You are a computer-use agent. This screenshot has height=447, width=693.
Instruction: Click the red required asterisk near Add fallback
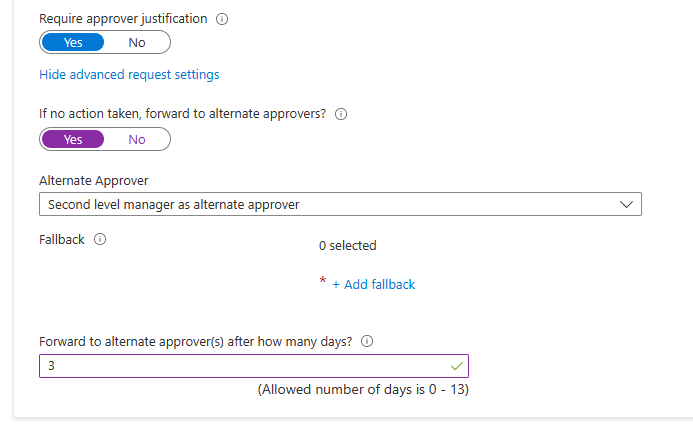coord(323,282)
